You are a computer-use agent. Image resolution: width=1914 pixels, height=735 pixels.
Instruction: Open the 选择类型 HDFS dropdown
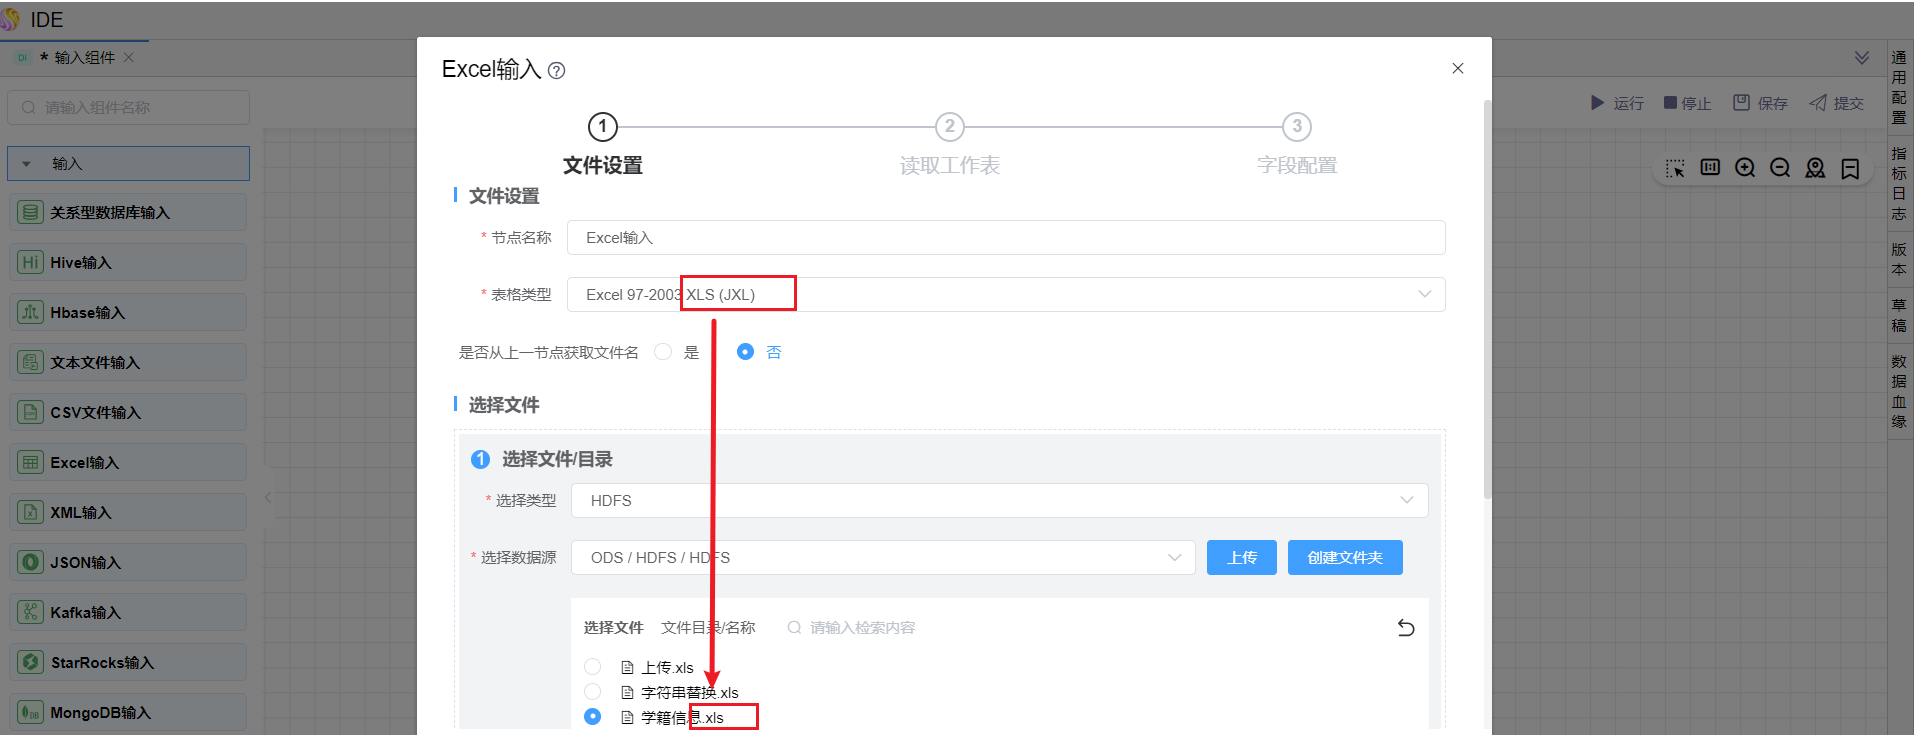(x=998, y=501)
